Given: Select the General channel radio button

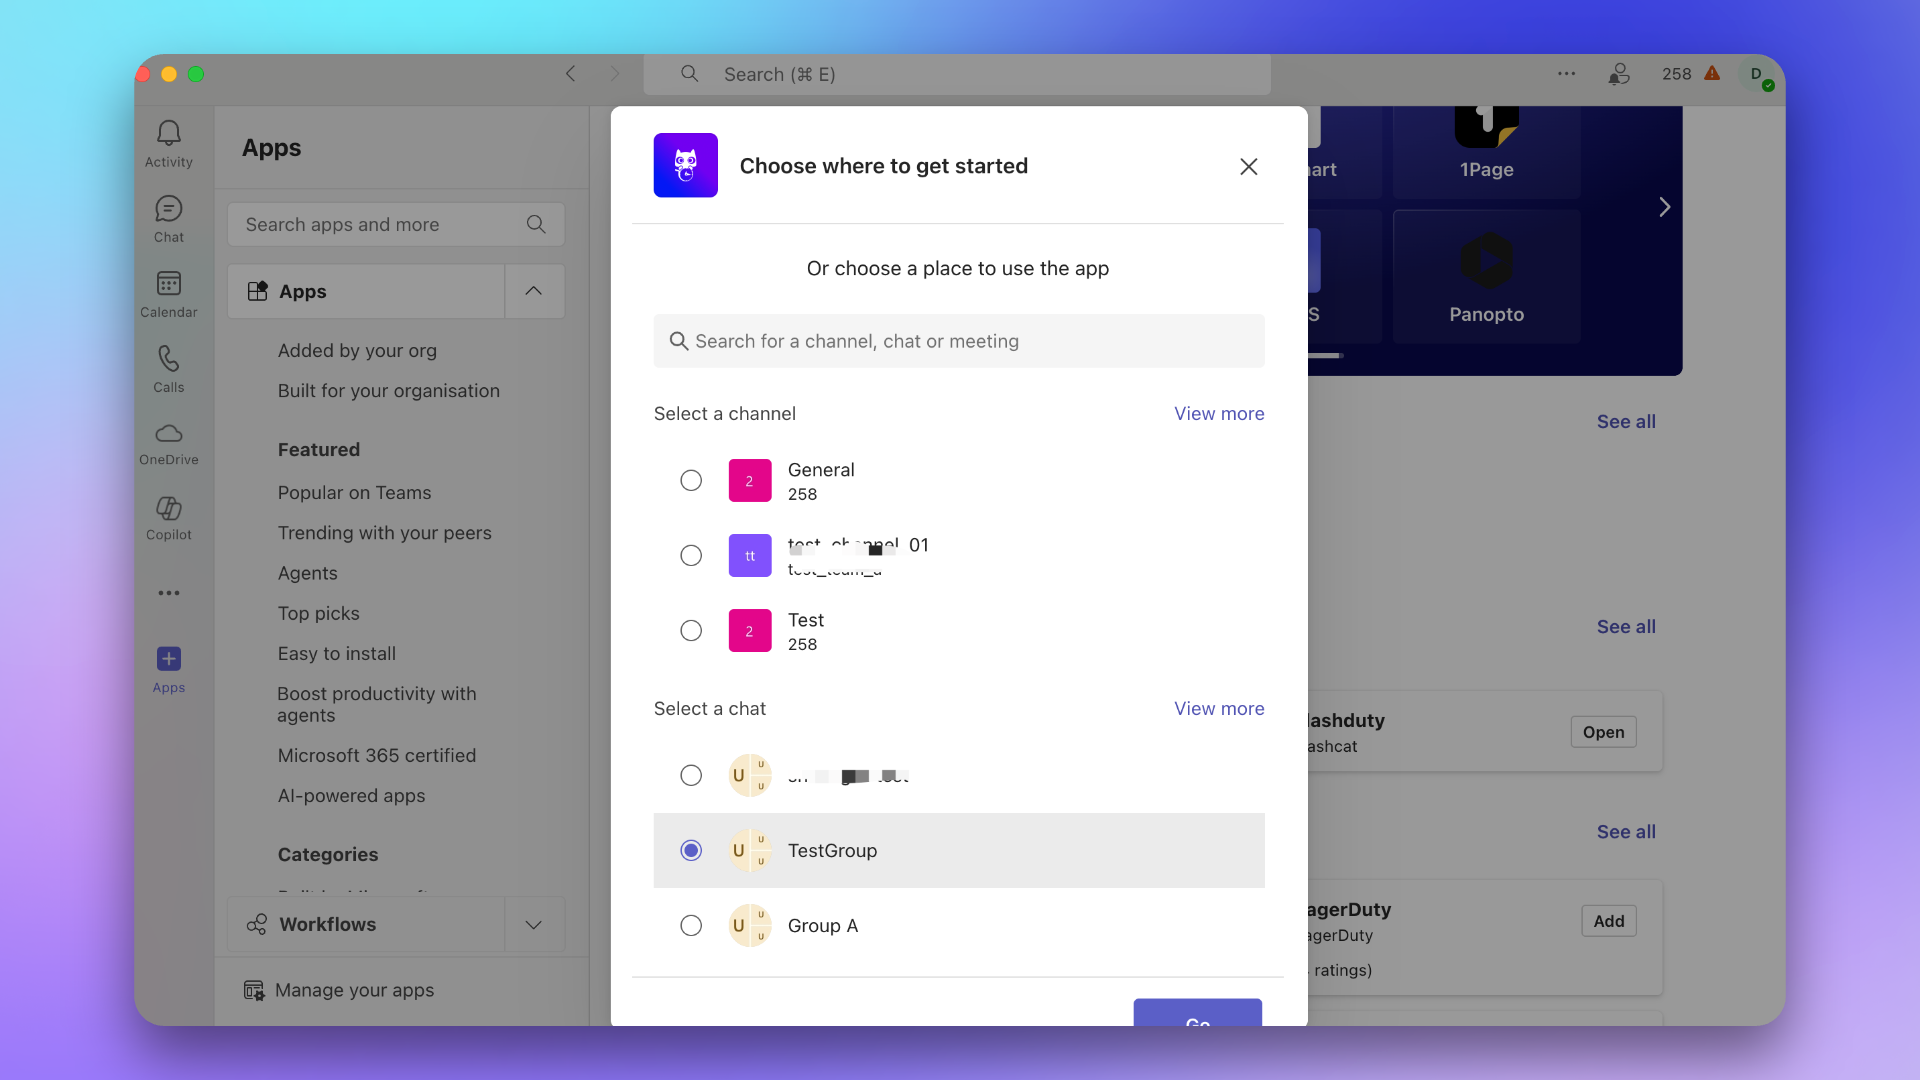Looking at the screenshot, I should pos(691,481).
